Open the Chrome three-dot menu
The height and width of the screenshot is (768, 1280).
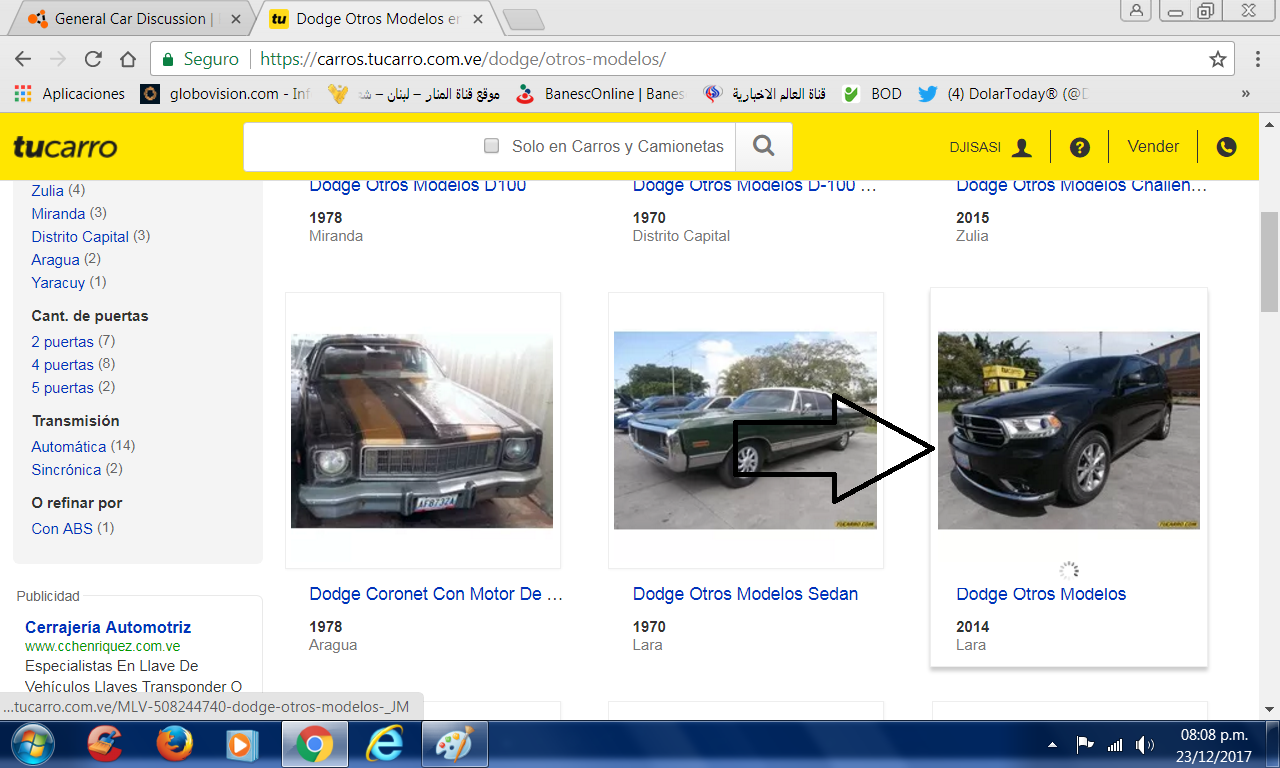1258,59
